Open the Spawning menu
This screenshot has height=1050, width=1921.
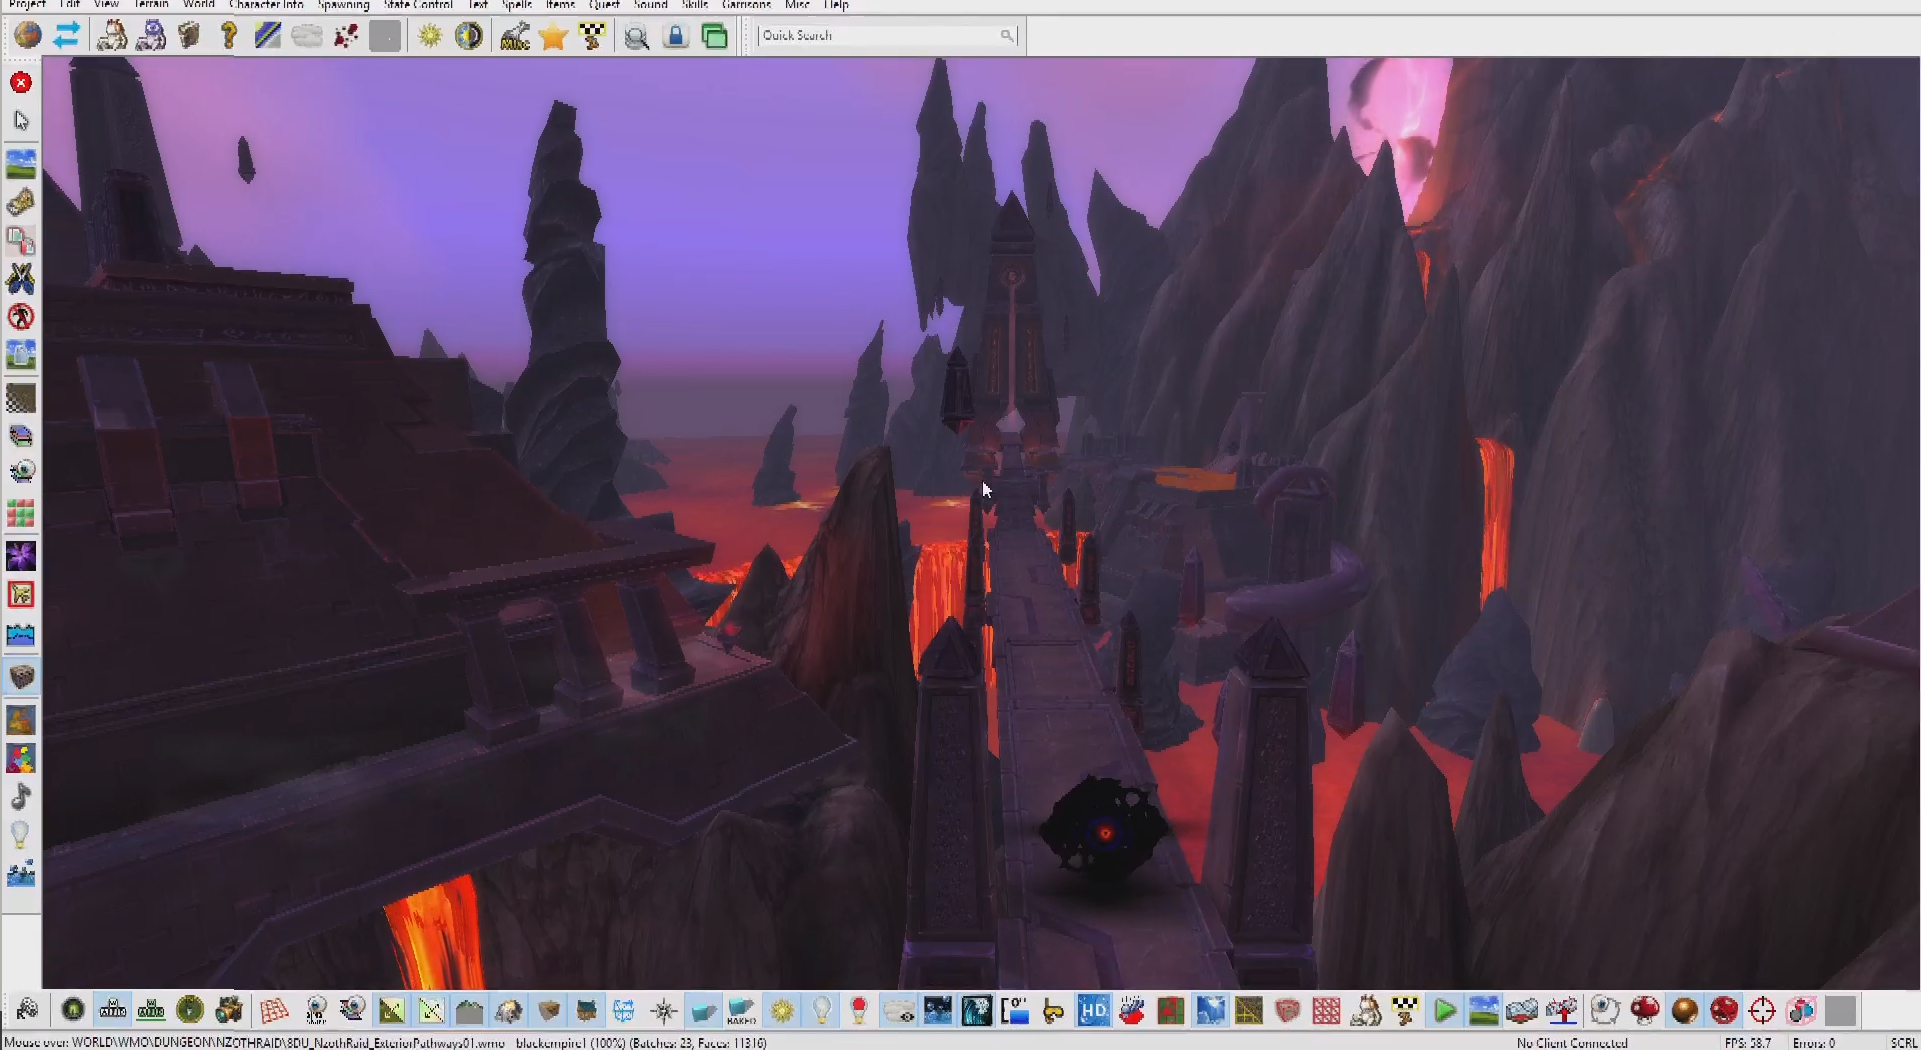click(x=343, y=5)
